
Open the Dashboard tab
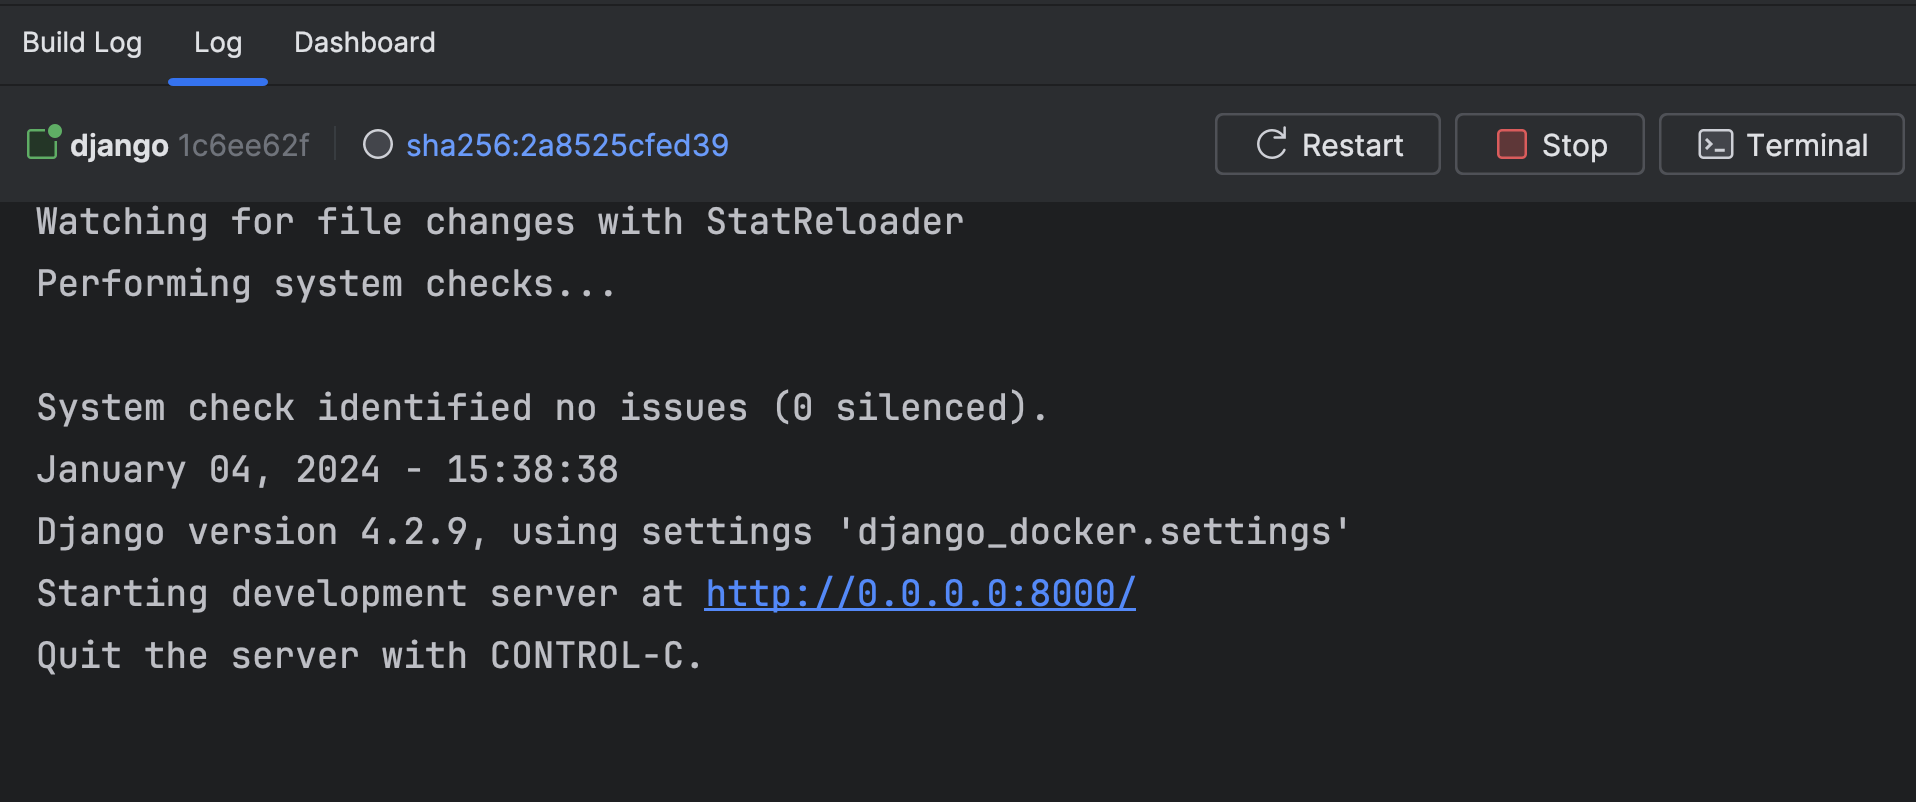click(364, 42)
